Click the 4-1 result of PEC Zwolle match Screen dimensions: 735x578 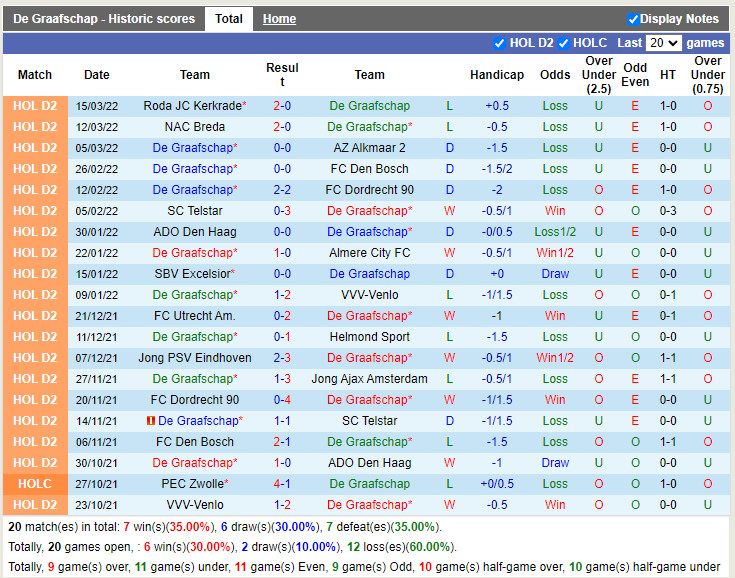(282, 484)
